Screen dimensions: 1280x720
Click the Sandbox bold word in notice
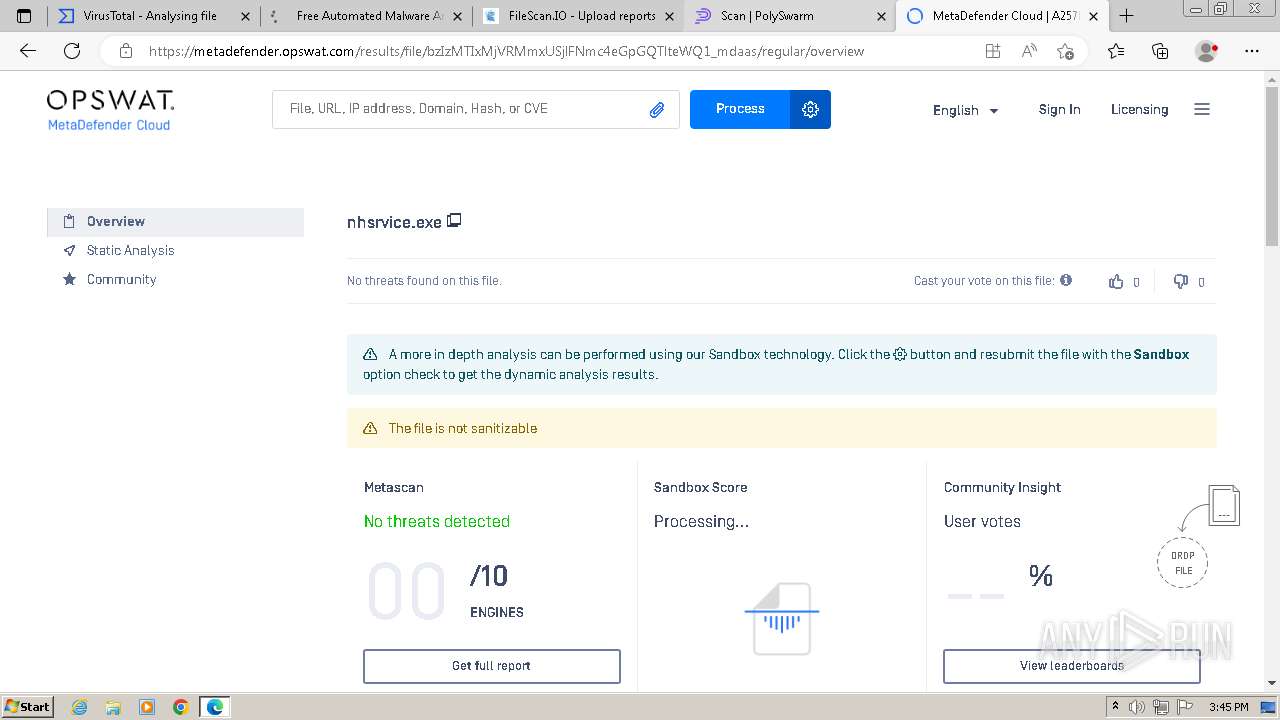coord(1161,354)
